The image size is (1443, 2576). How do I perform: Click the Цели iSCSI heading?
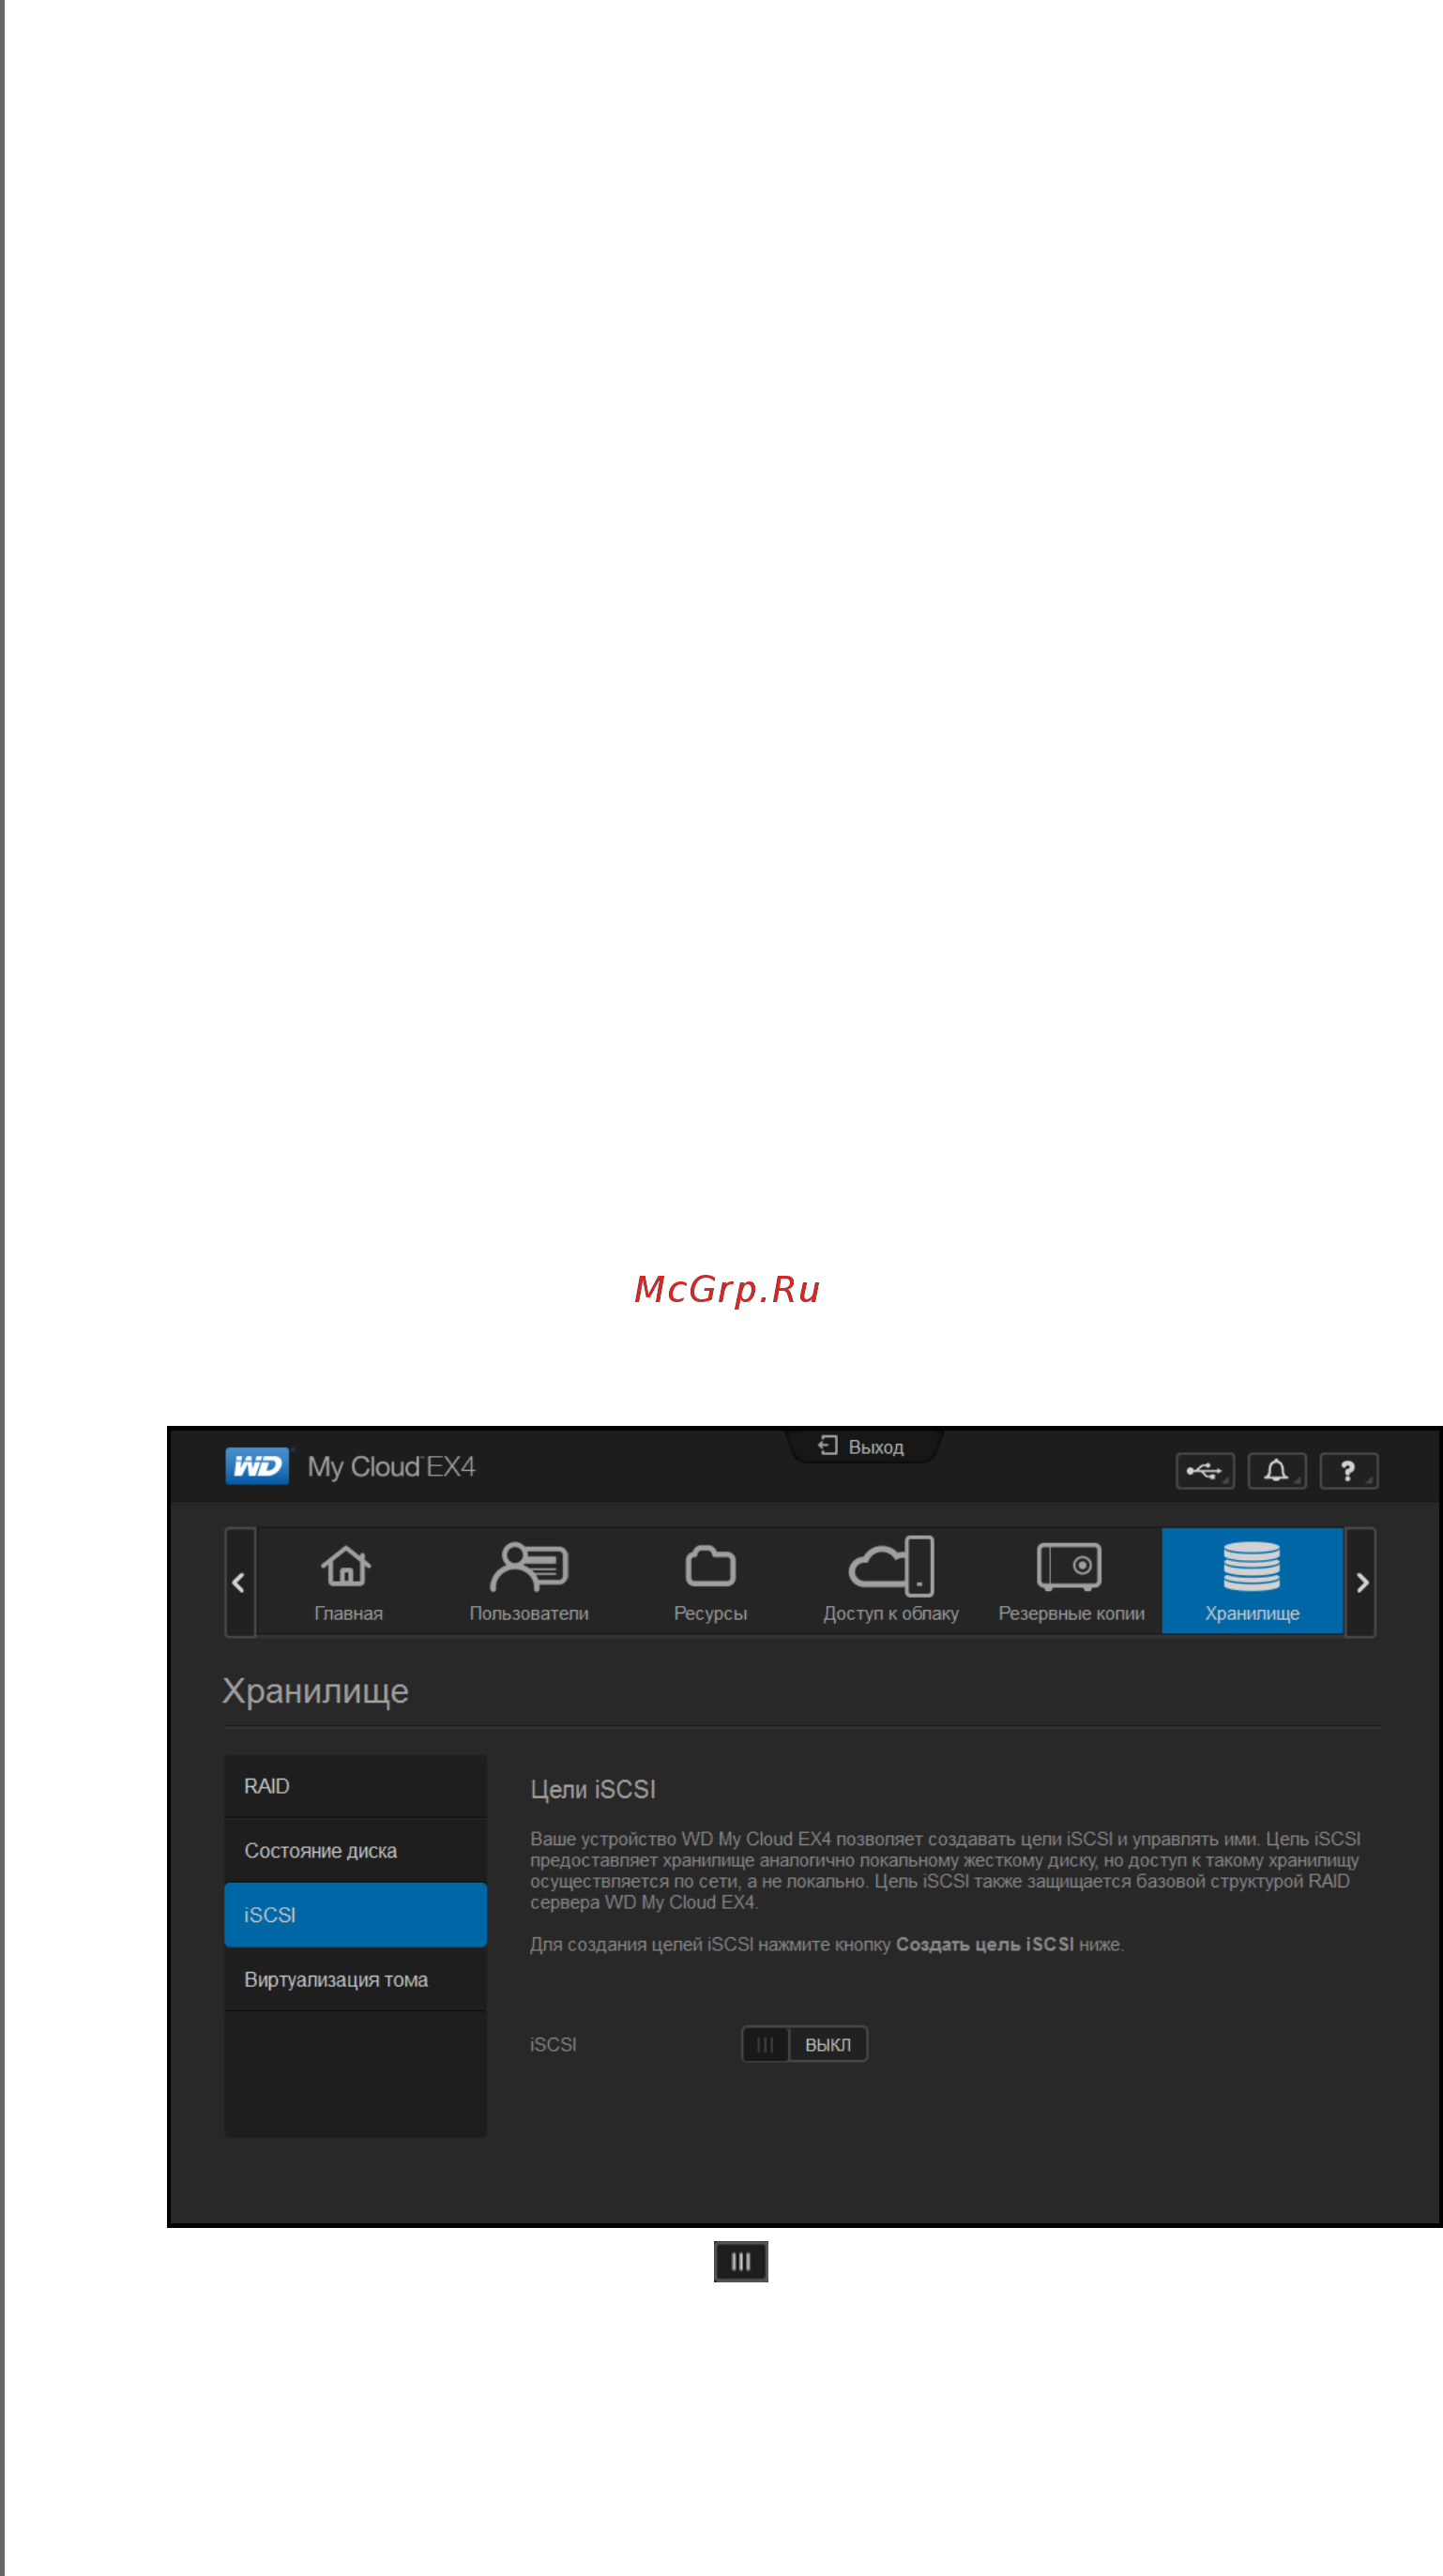coord(593,1789)
